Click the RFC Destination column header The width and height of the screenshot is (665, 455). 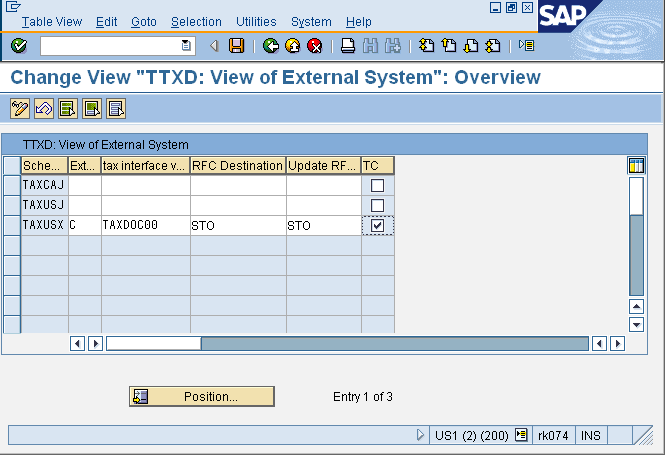237,165
